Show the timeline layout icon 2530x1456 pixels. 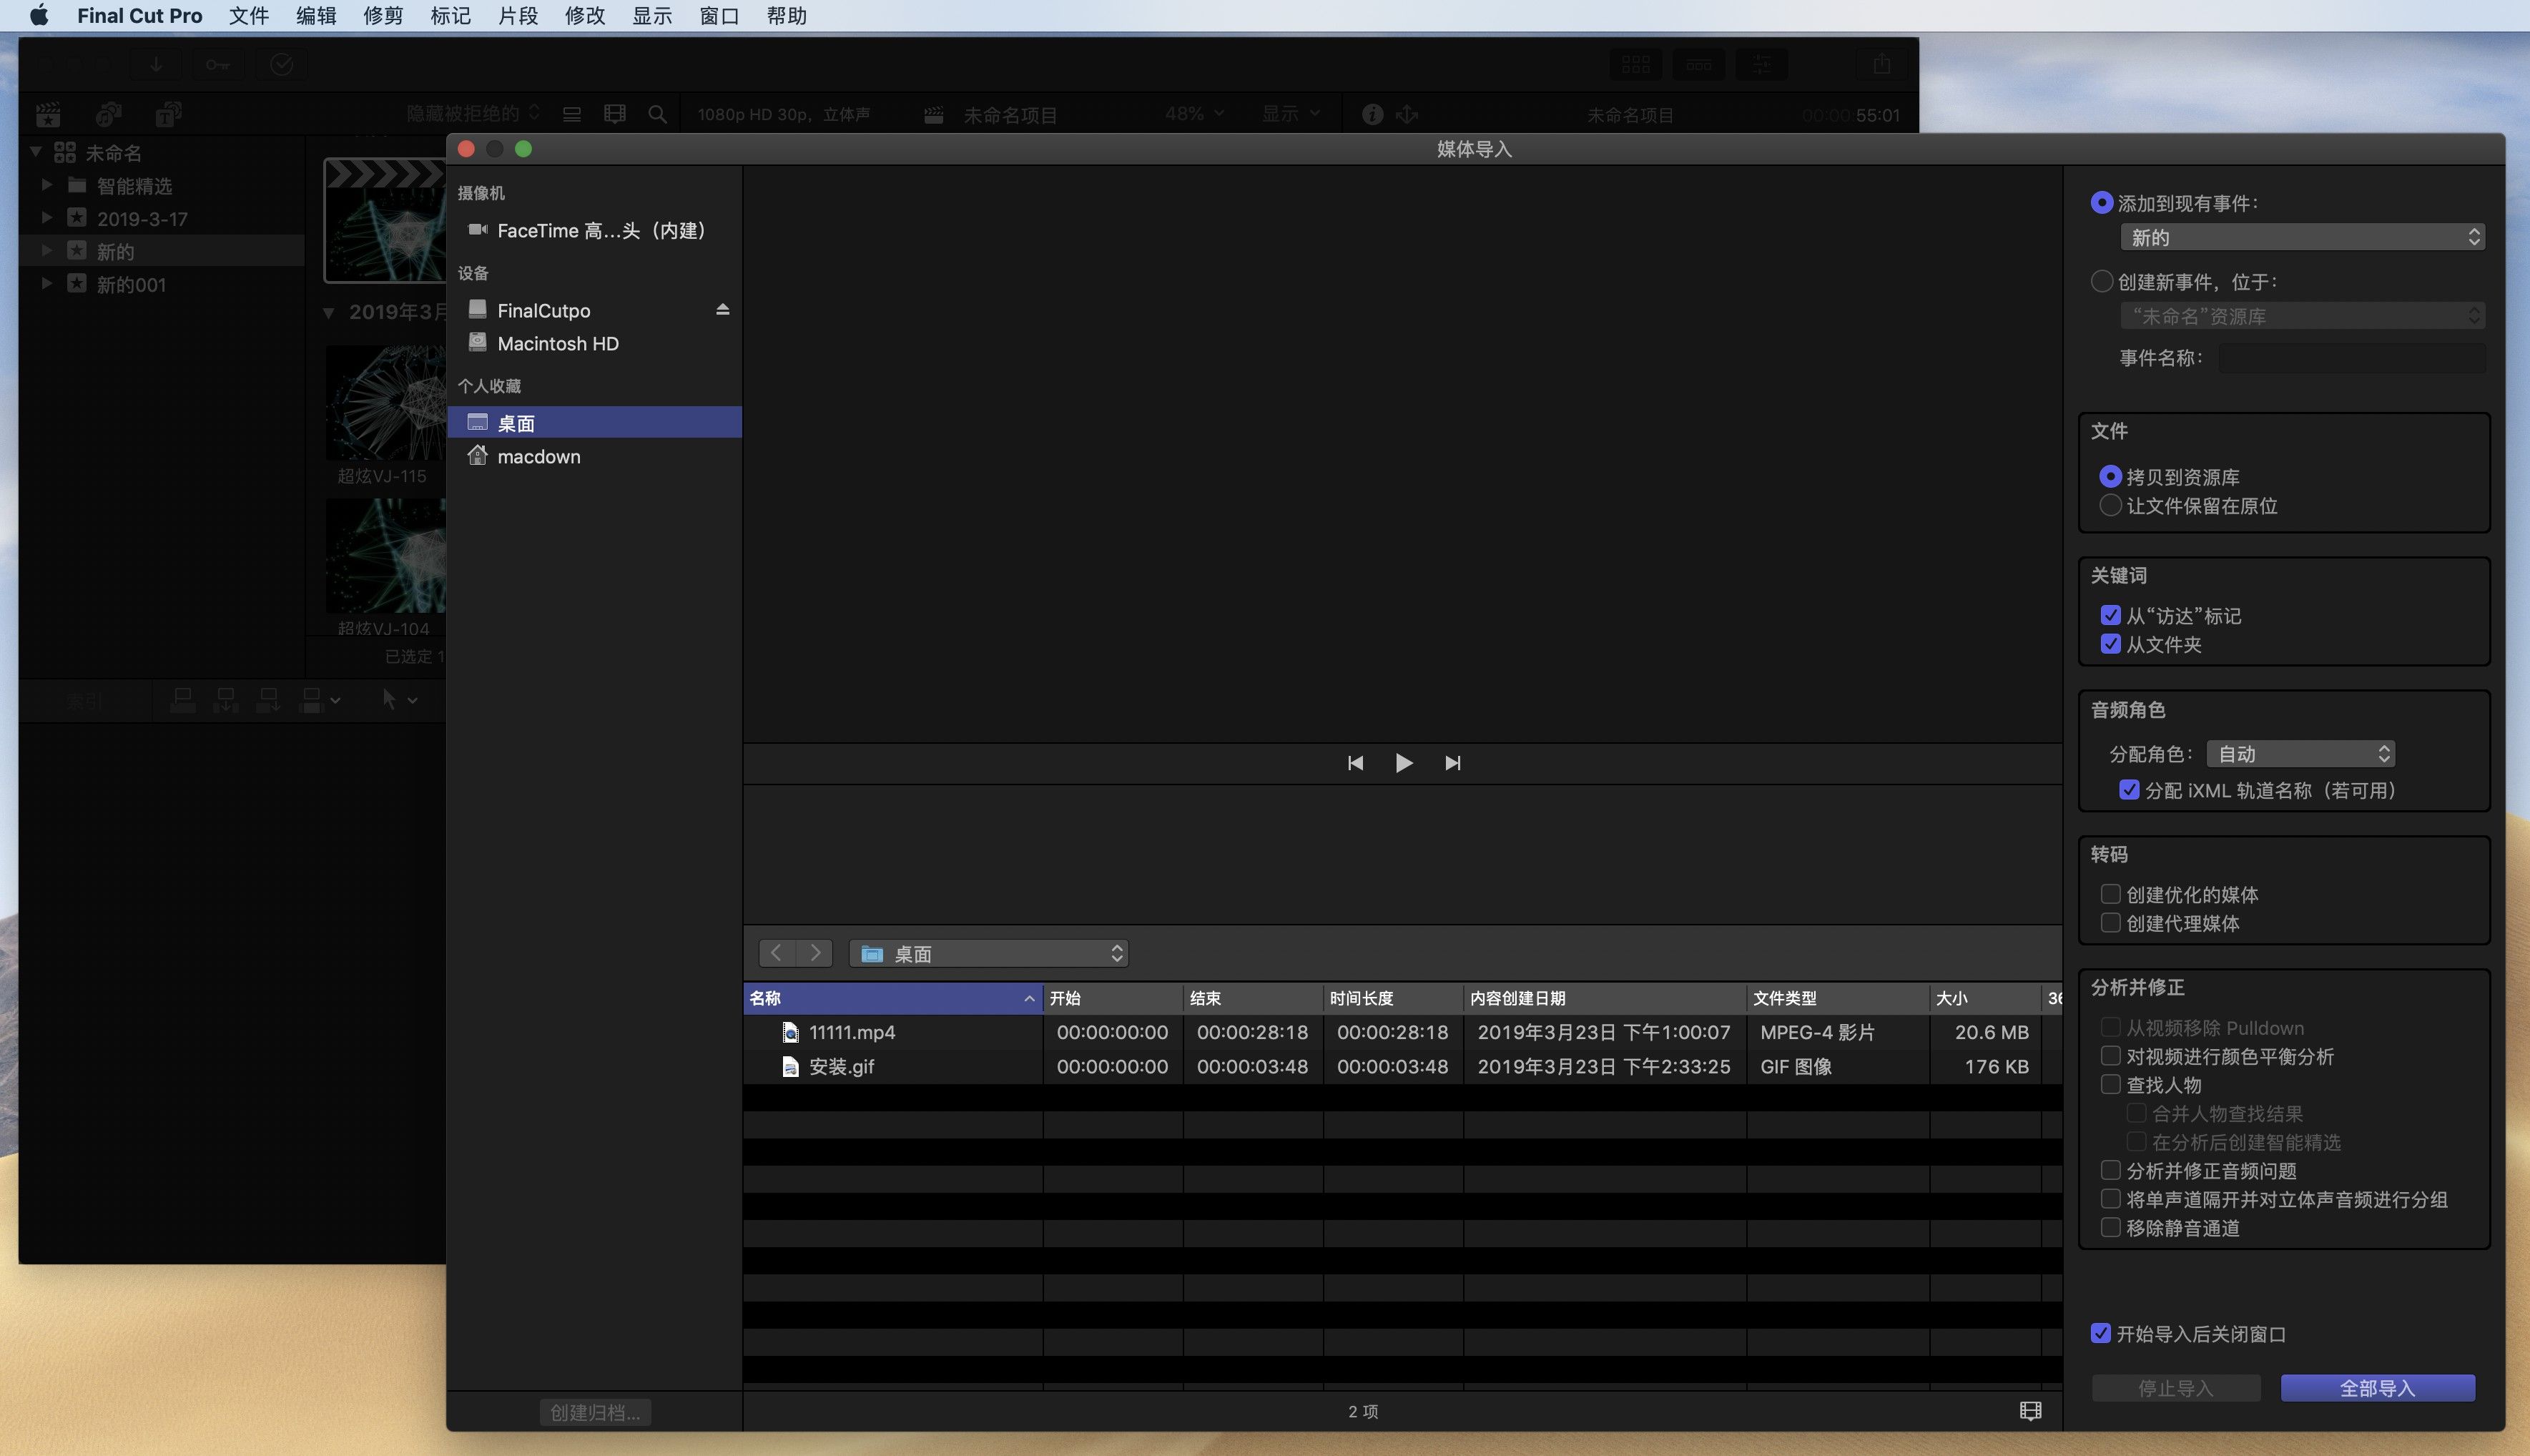click(1699, 64)
